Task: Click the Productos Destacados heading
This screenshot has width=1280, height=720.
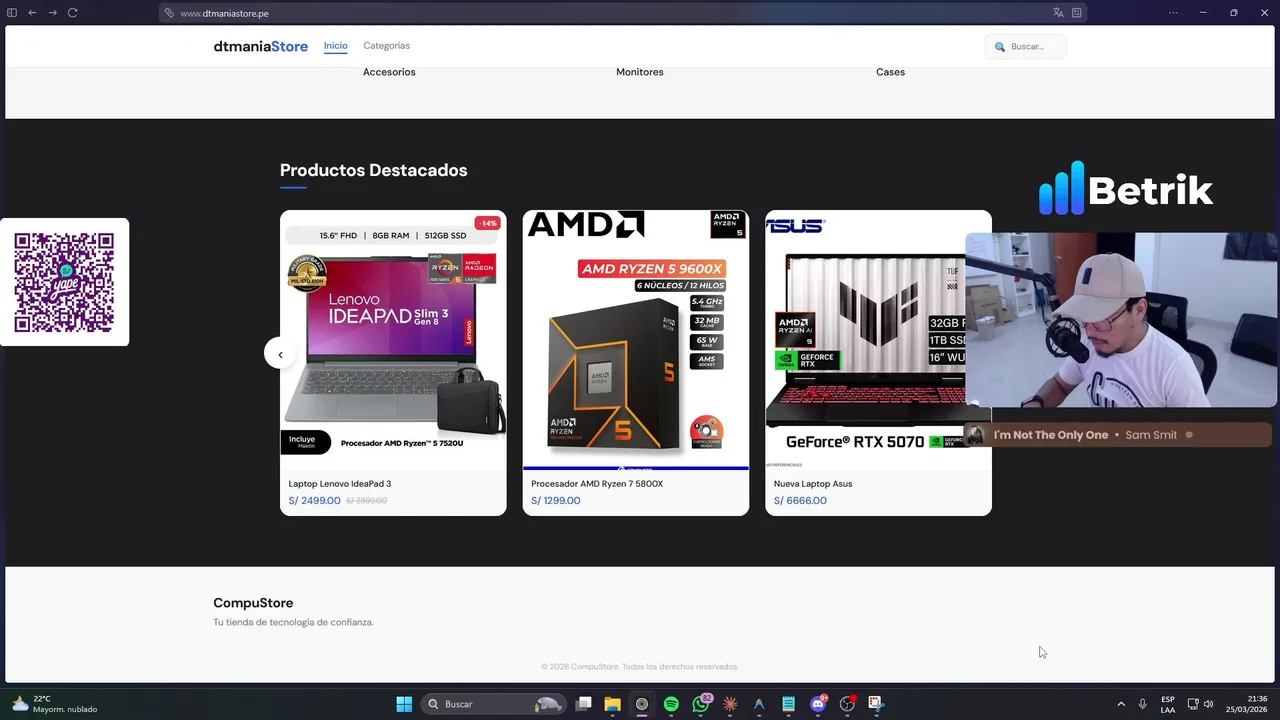Action: (373, 170)
